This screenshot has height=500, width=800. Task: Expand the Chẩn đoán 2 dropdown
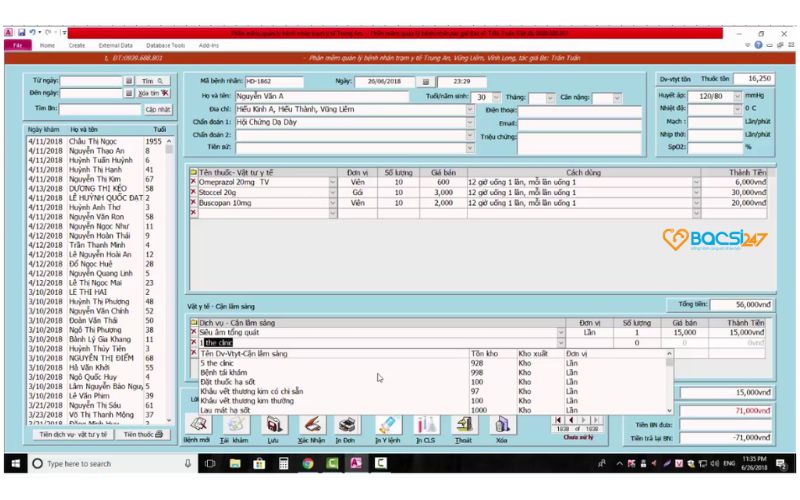(469, 135)
